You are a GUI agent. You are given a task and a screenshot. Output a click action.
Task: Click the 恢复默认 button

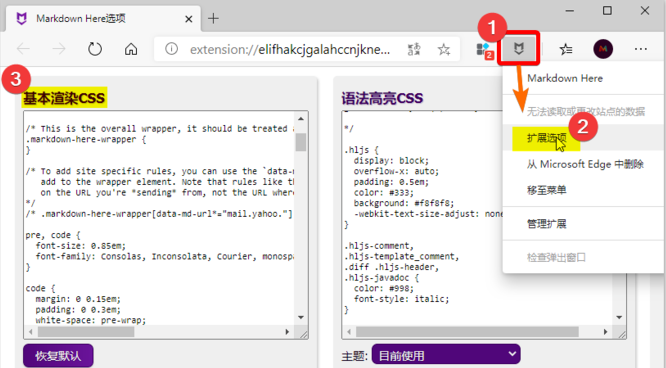click(58, 356)
